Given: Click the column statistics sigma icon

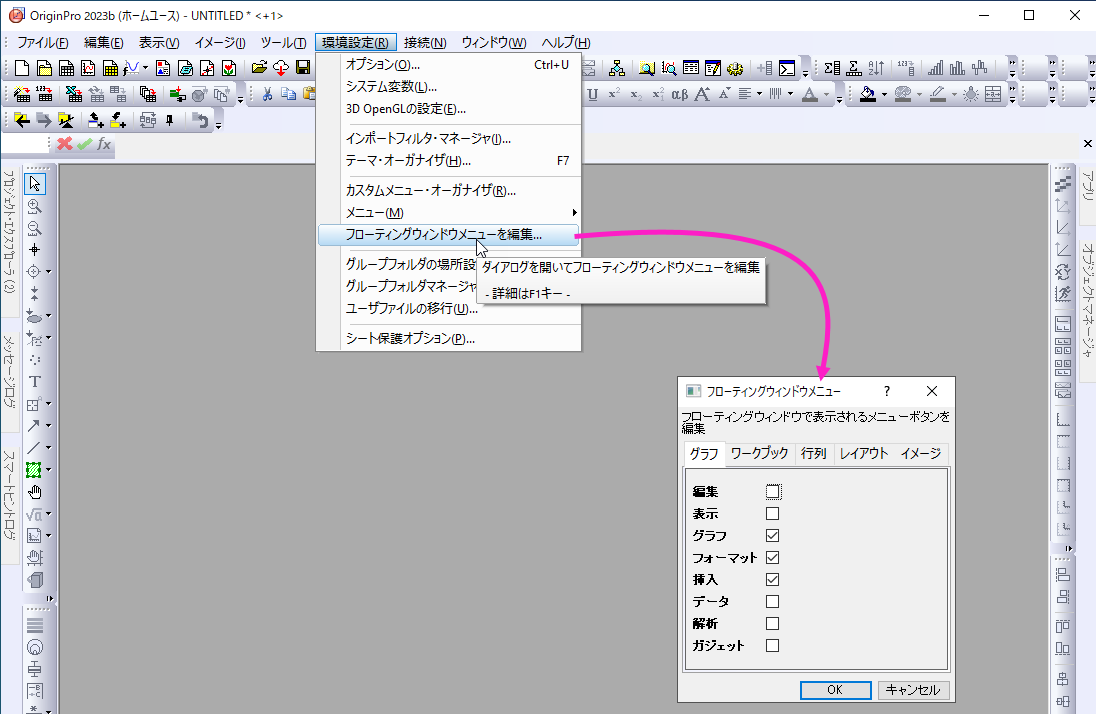Looking at the screenshot, I should [832, 68].
